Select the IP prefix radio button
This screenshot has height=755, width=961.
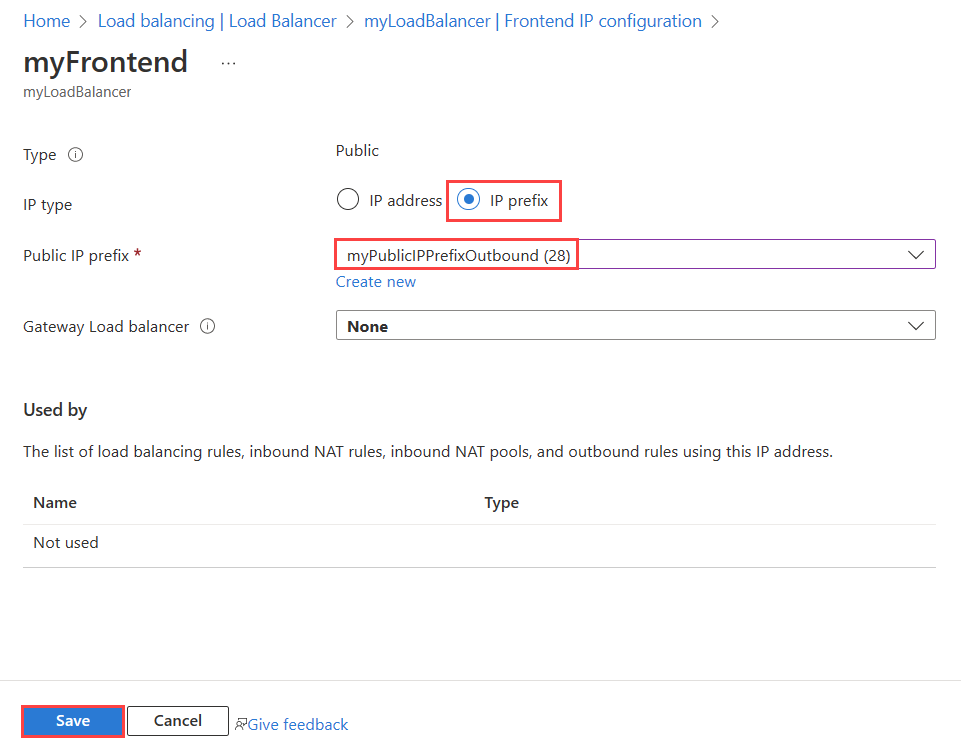point(468,200)
